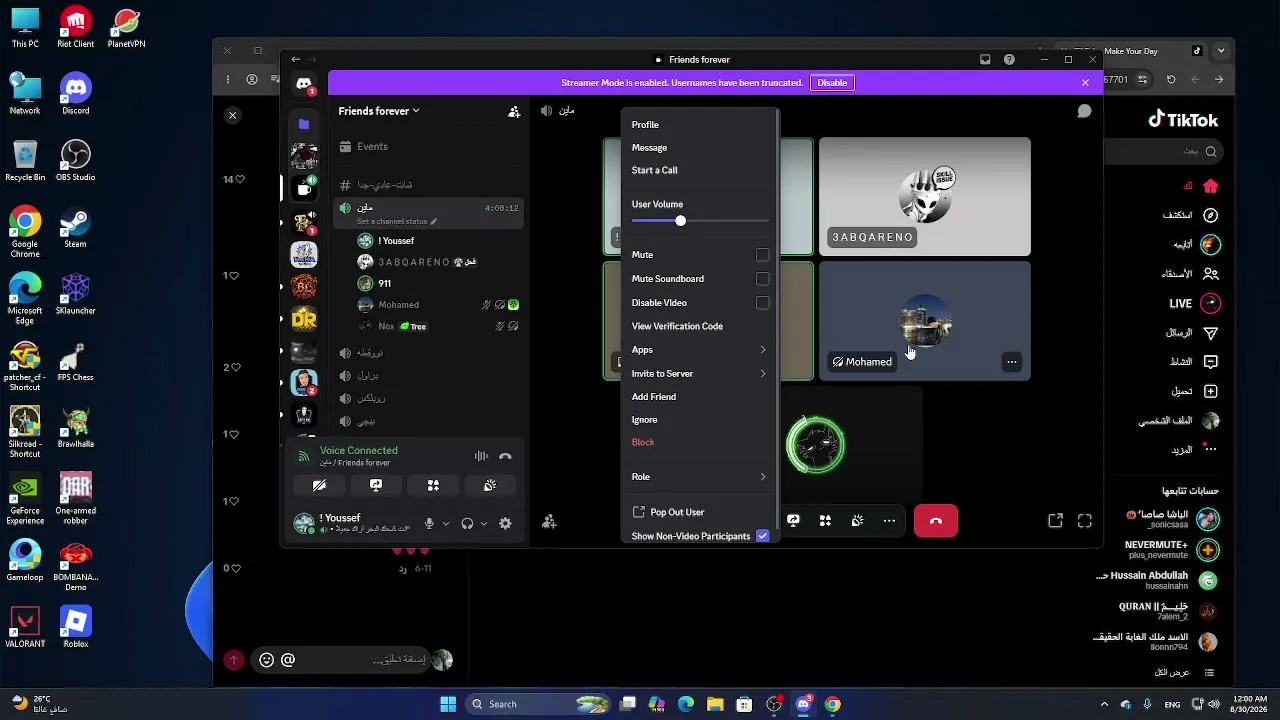Select Mohamed's video tile
Viewport: 1280px width, 720px height.
tap(925, 321)
